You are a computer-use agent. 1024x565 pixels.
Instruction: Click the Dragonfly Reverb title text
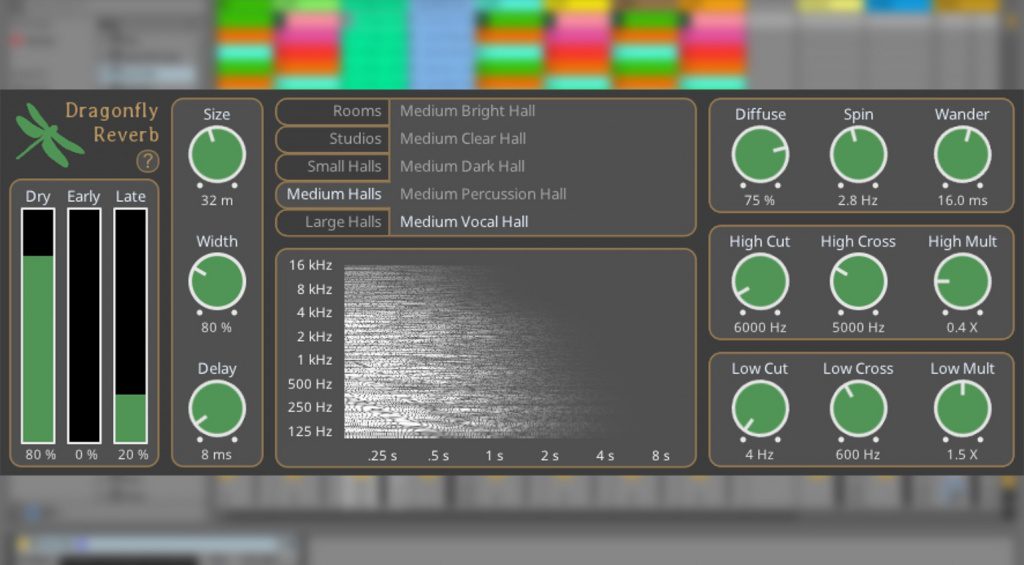pos(112,122)
